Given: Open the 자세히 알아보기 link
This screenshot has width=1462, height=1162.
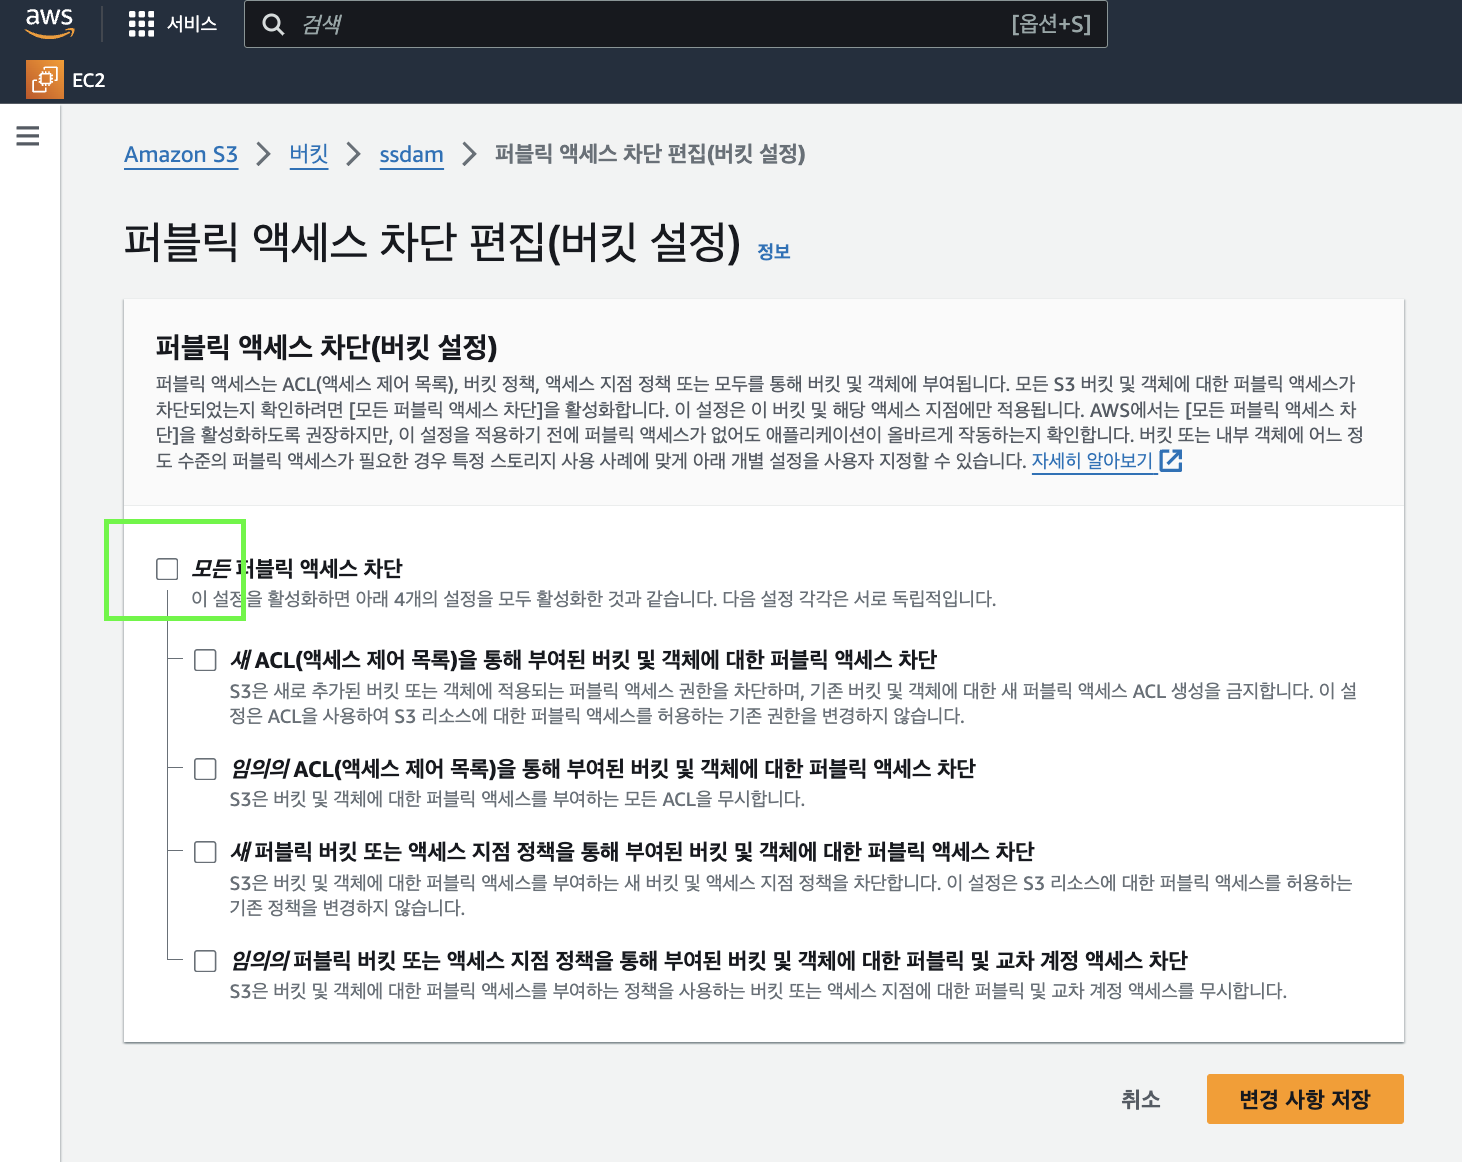Looking at the screenshot, I should [x=1092, y=461].
